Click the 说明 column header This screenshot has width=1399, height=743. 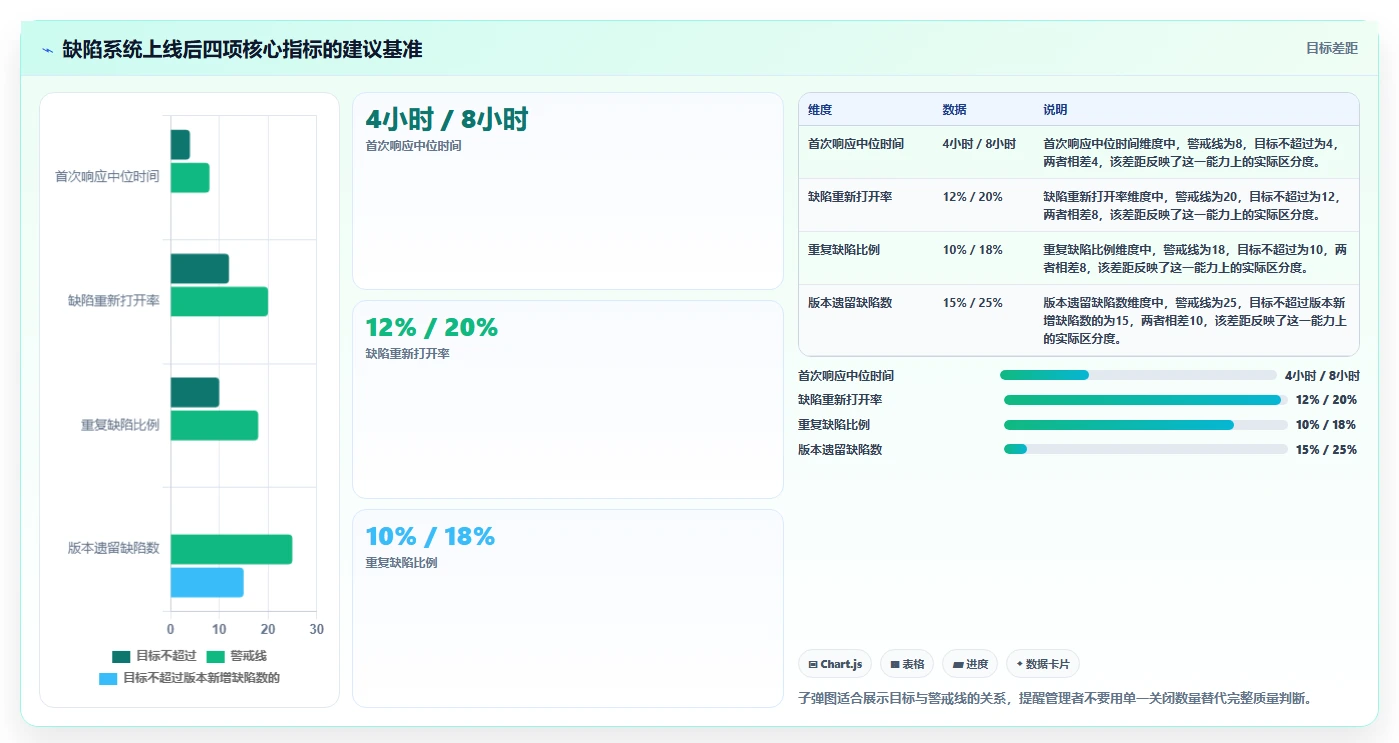click(1055, 110)
